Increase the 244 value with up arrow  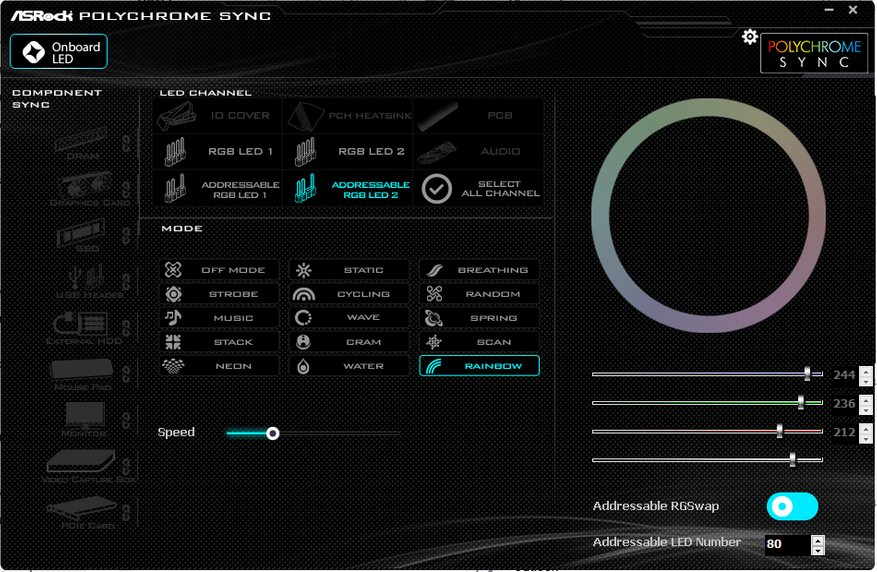pos(866,371)
